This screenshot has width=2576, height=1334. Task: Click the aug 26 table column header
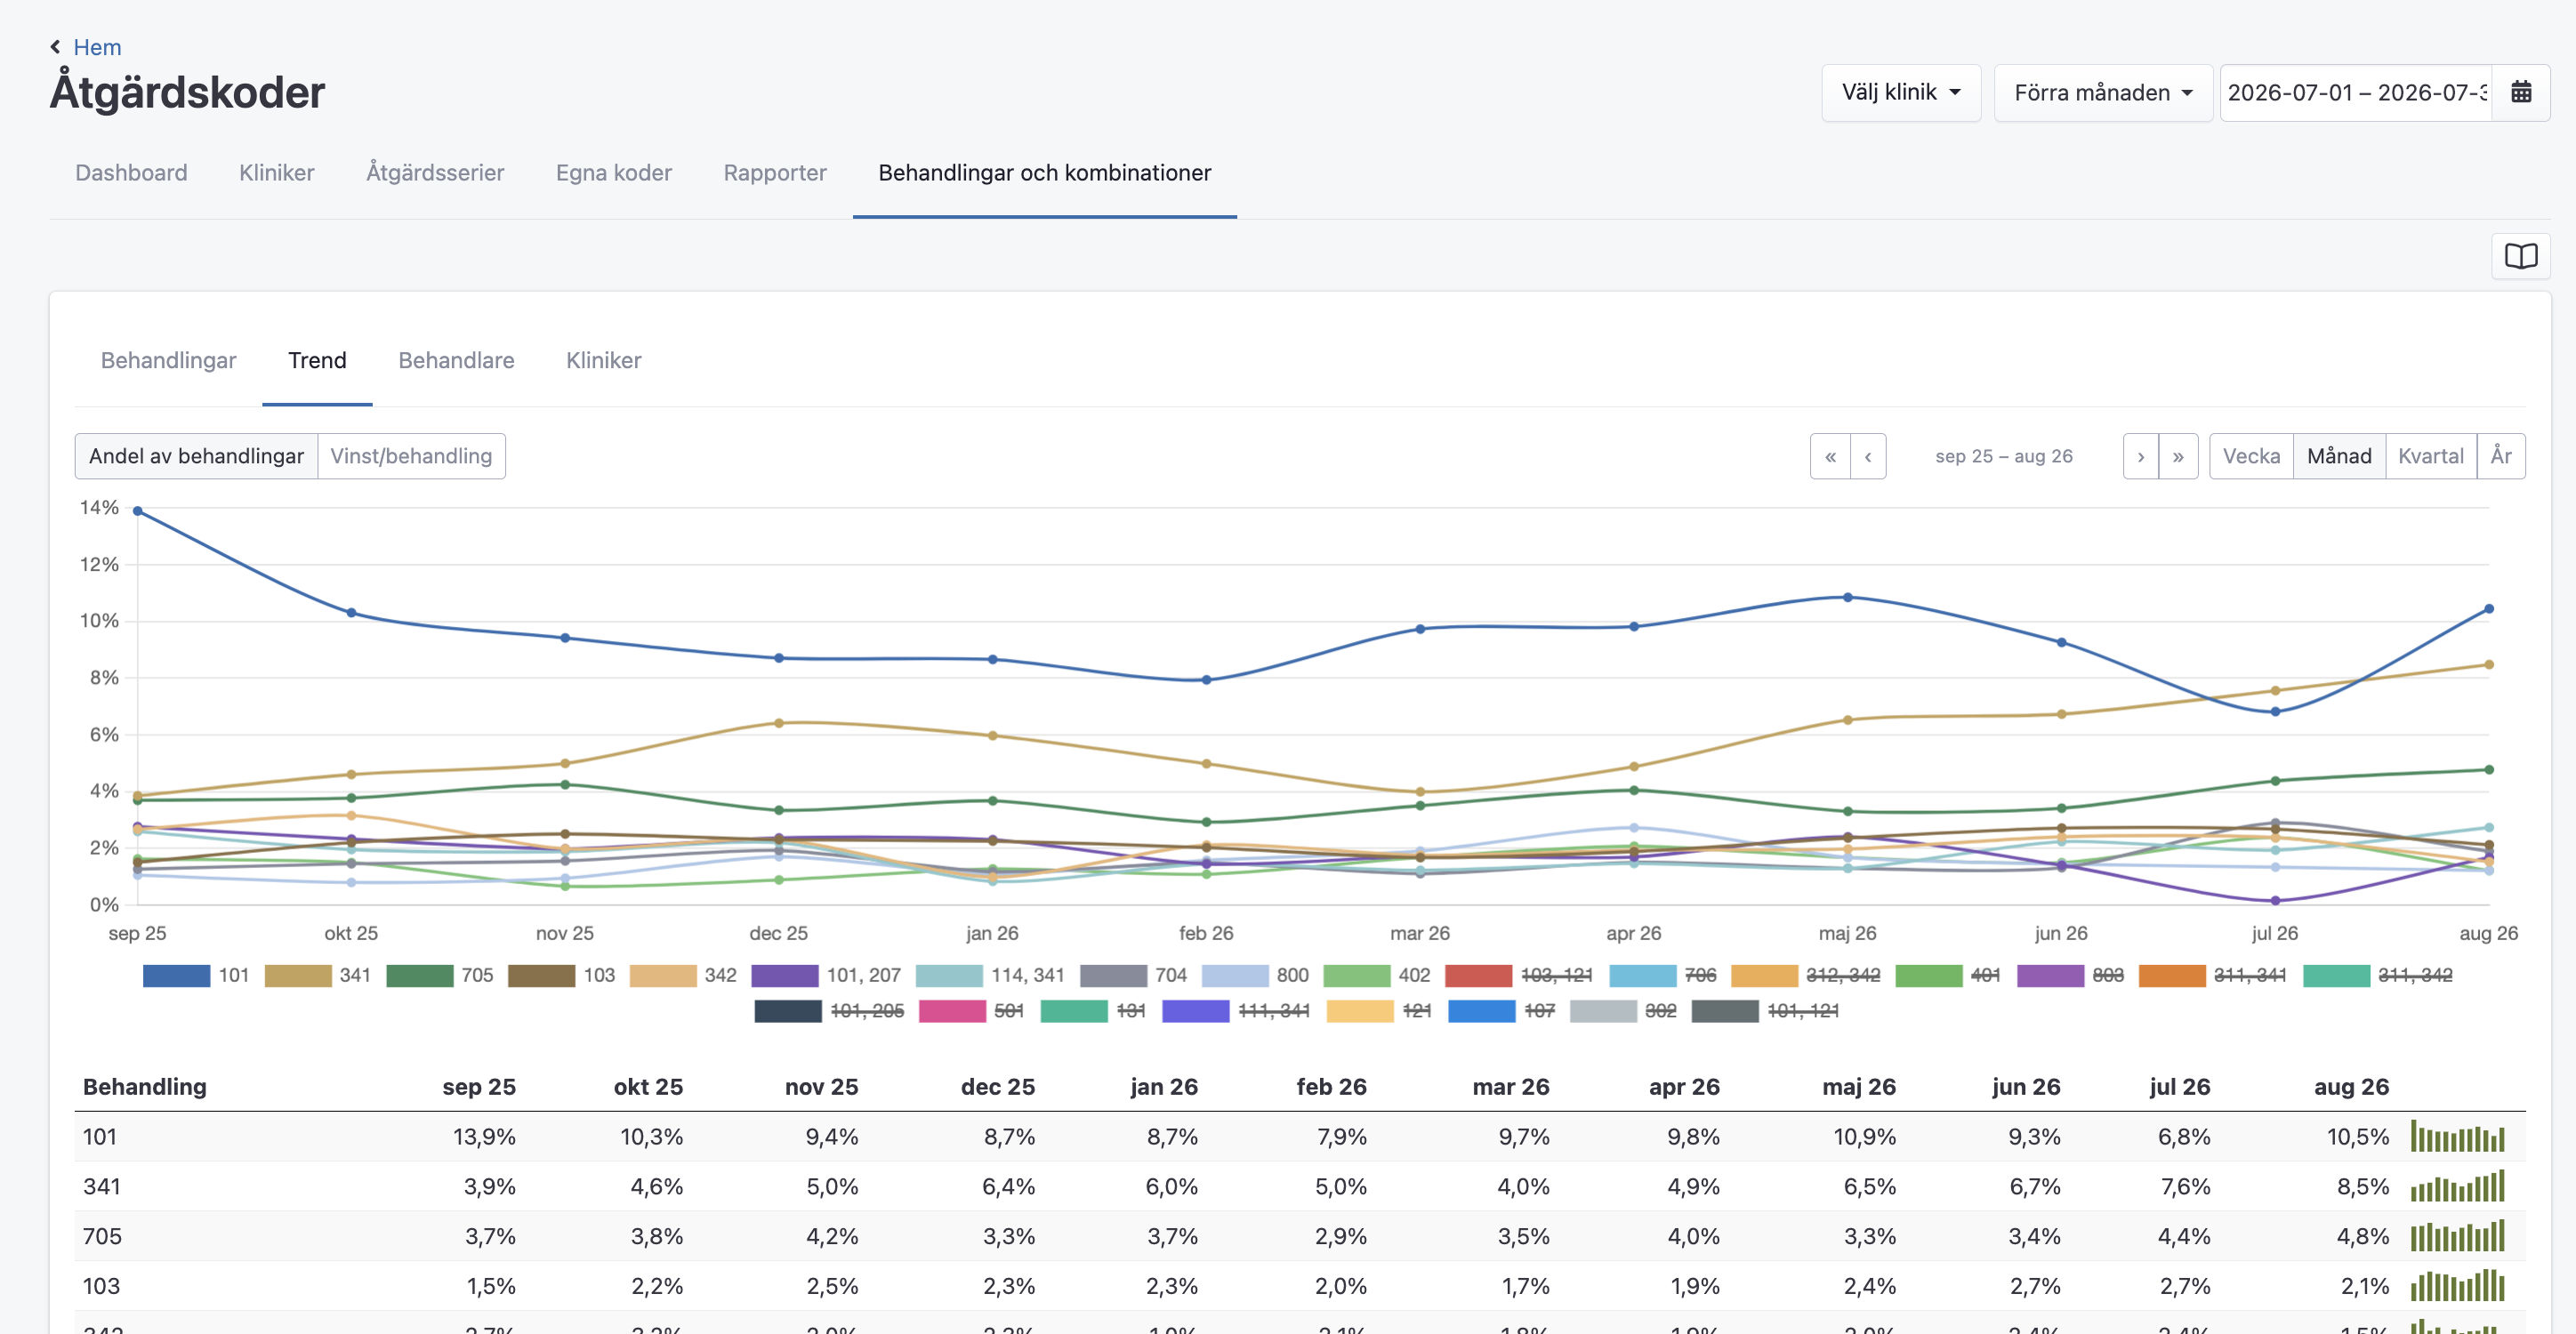2351,1087
